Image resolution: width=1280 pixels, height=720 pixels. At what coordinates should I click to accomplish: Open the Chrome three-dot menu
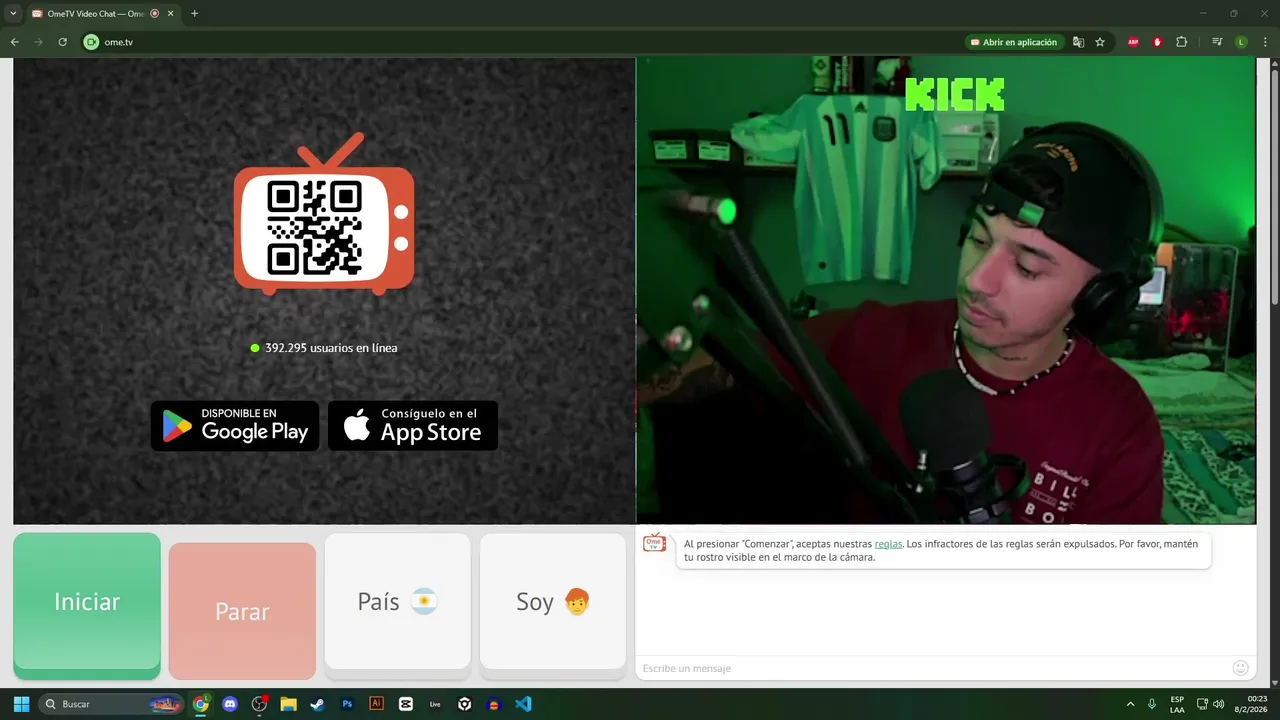(x=1265, y=42)
